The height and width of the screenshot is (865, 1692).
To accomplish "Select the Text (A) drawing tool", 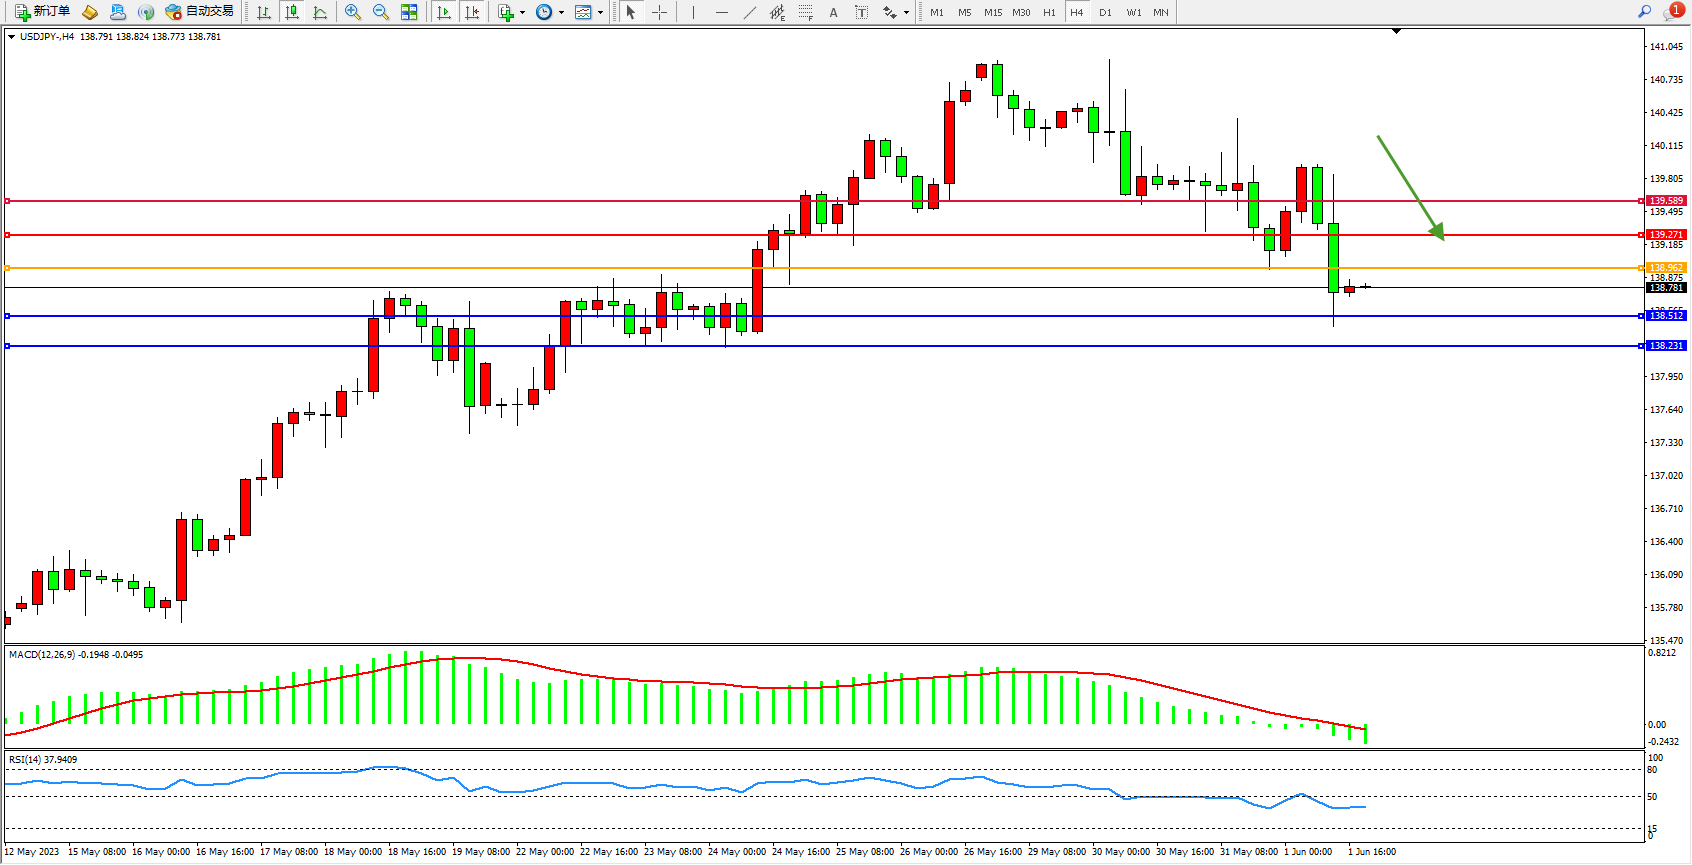I will [833, 12].
